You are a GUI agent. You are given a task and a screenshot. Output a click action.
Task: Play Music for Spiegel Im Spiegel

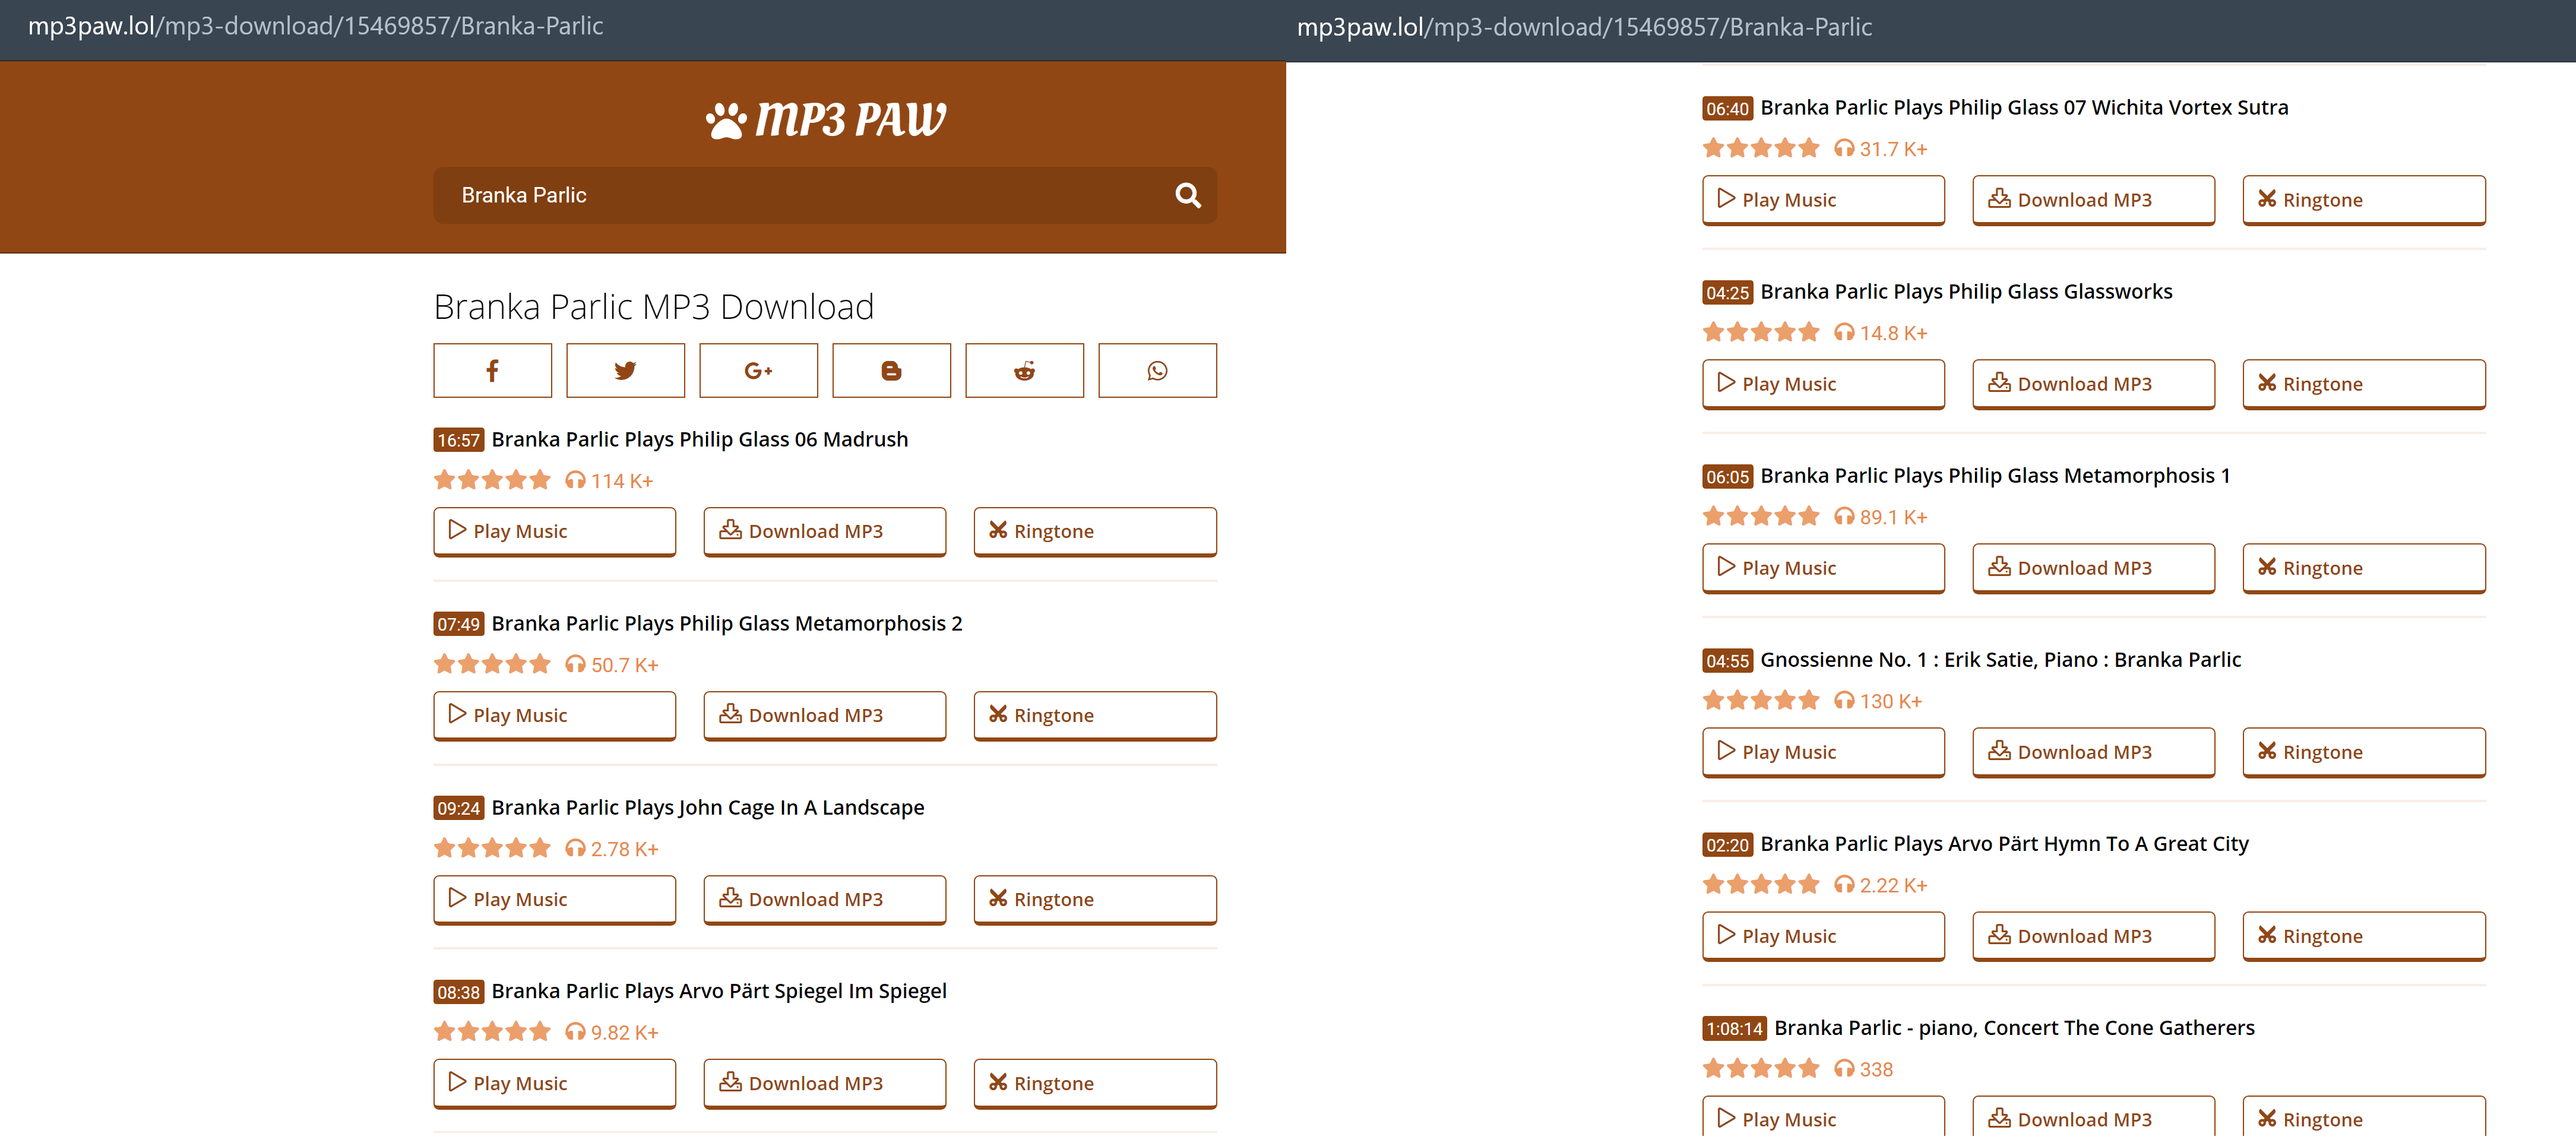tap(554, 1083)
